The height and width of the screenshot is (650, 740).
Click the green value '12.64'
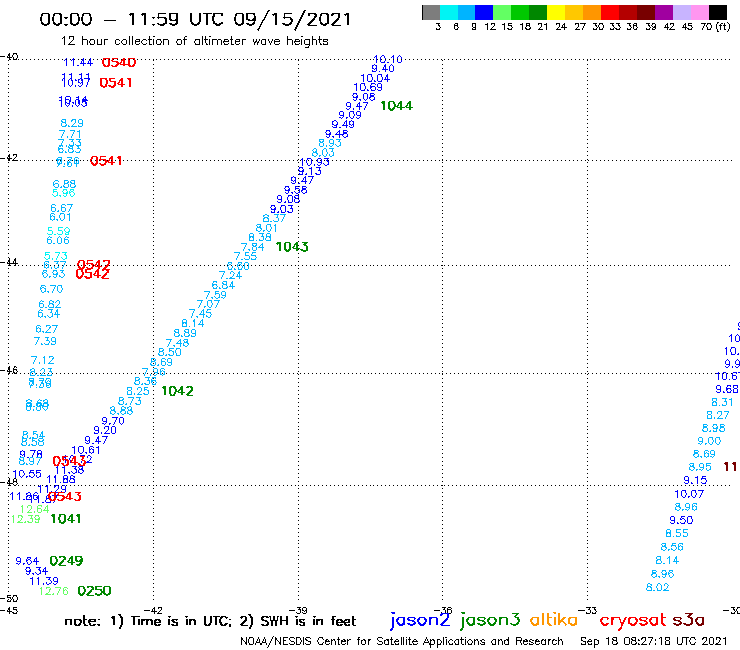coord(34,509)
